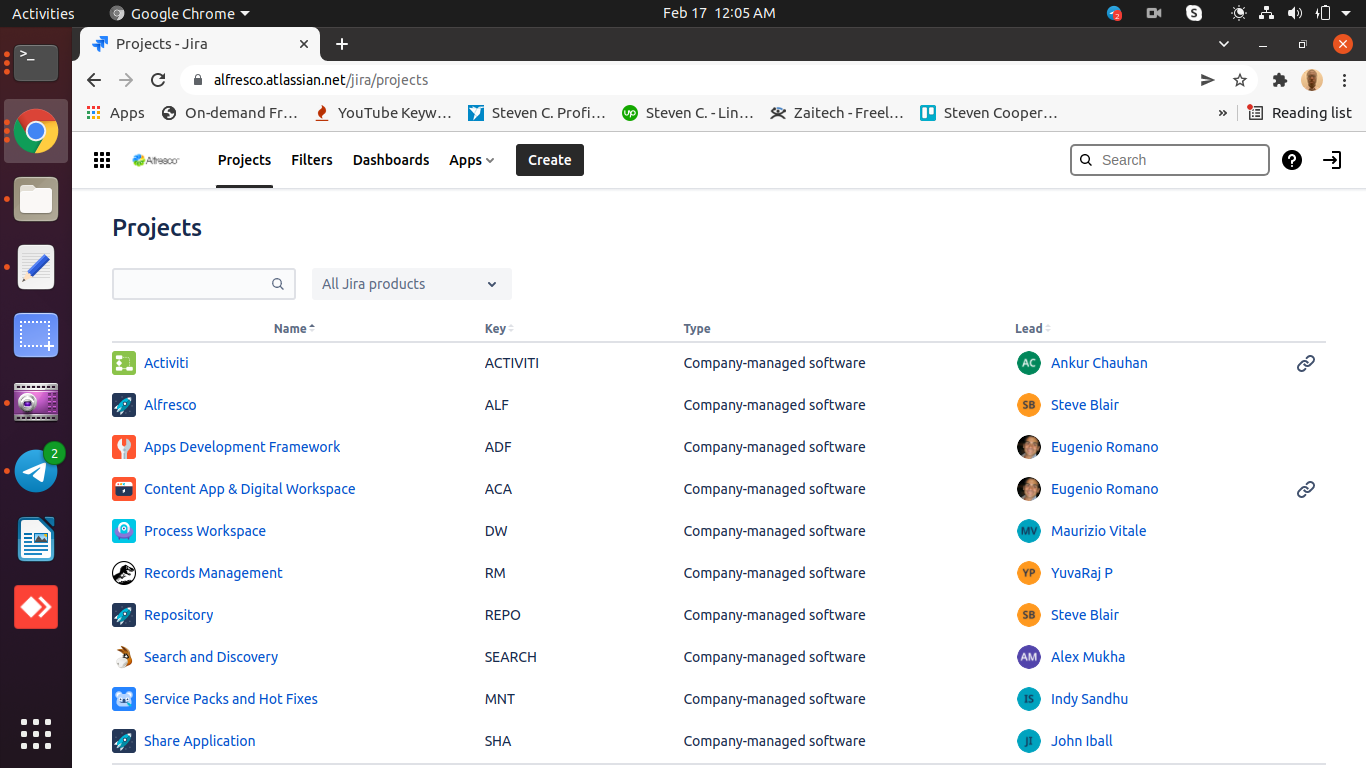Click the Activiti project avatar icon
1366x768 pixels.
124,363
